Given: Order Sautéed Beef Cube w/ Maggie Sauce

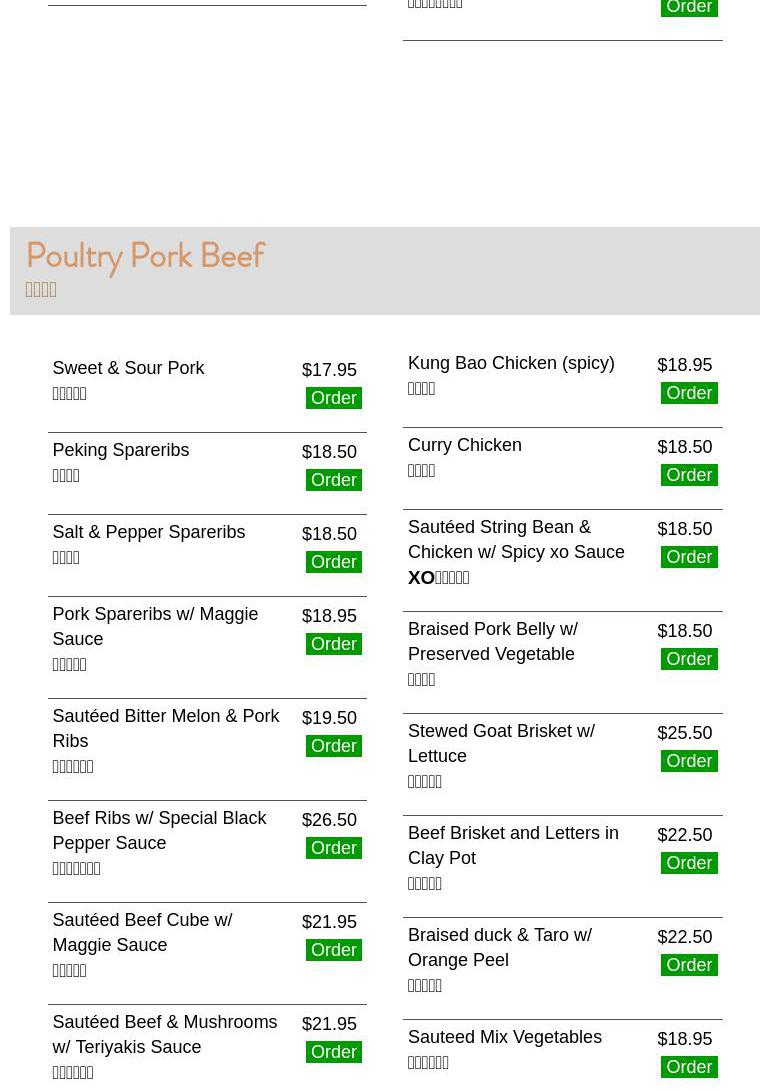Looking at the screenshot, I should pos(333,950).
